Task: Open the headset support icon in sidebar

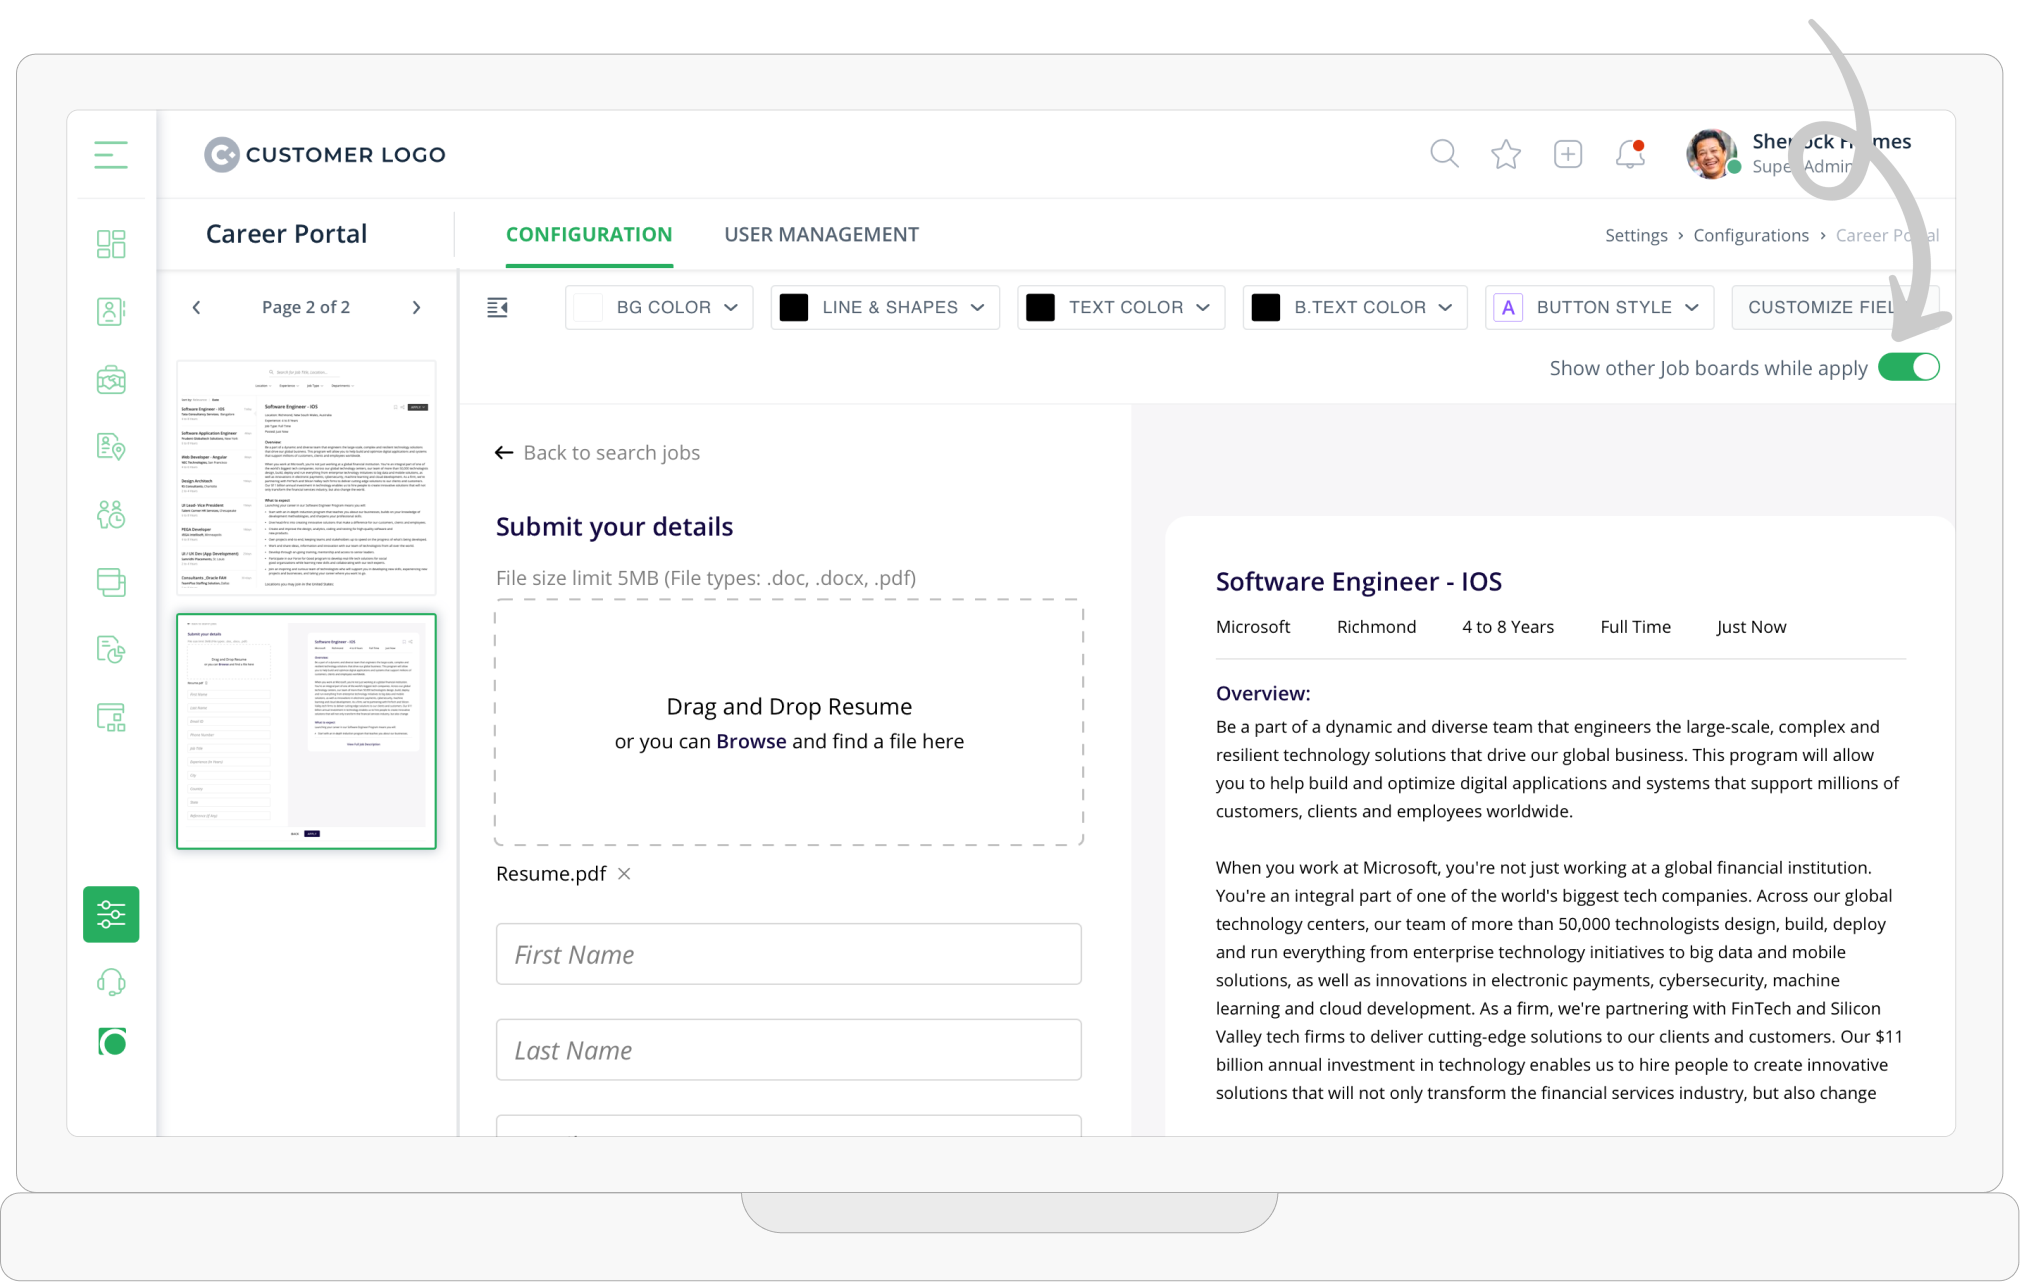Action: [x=111, y=982]
